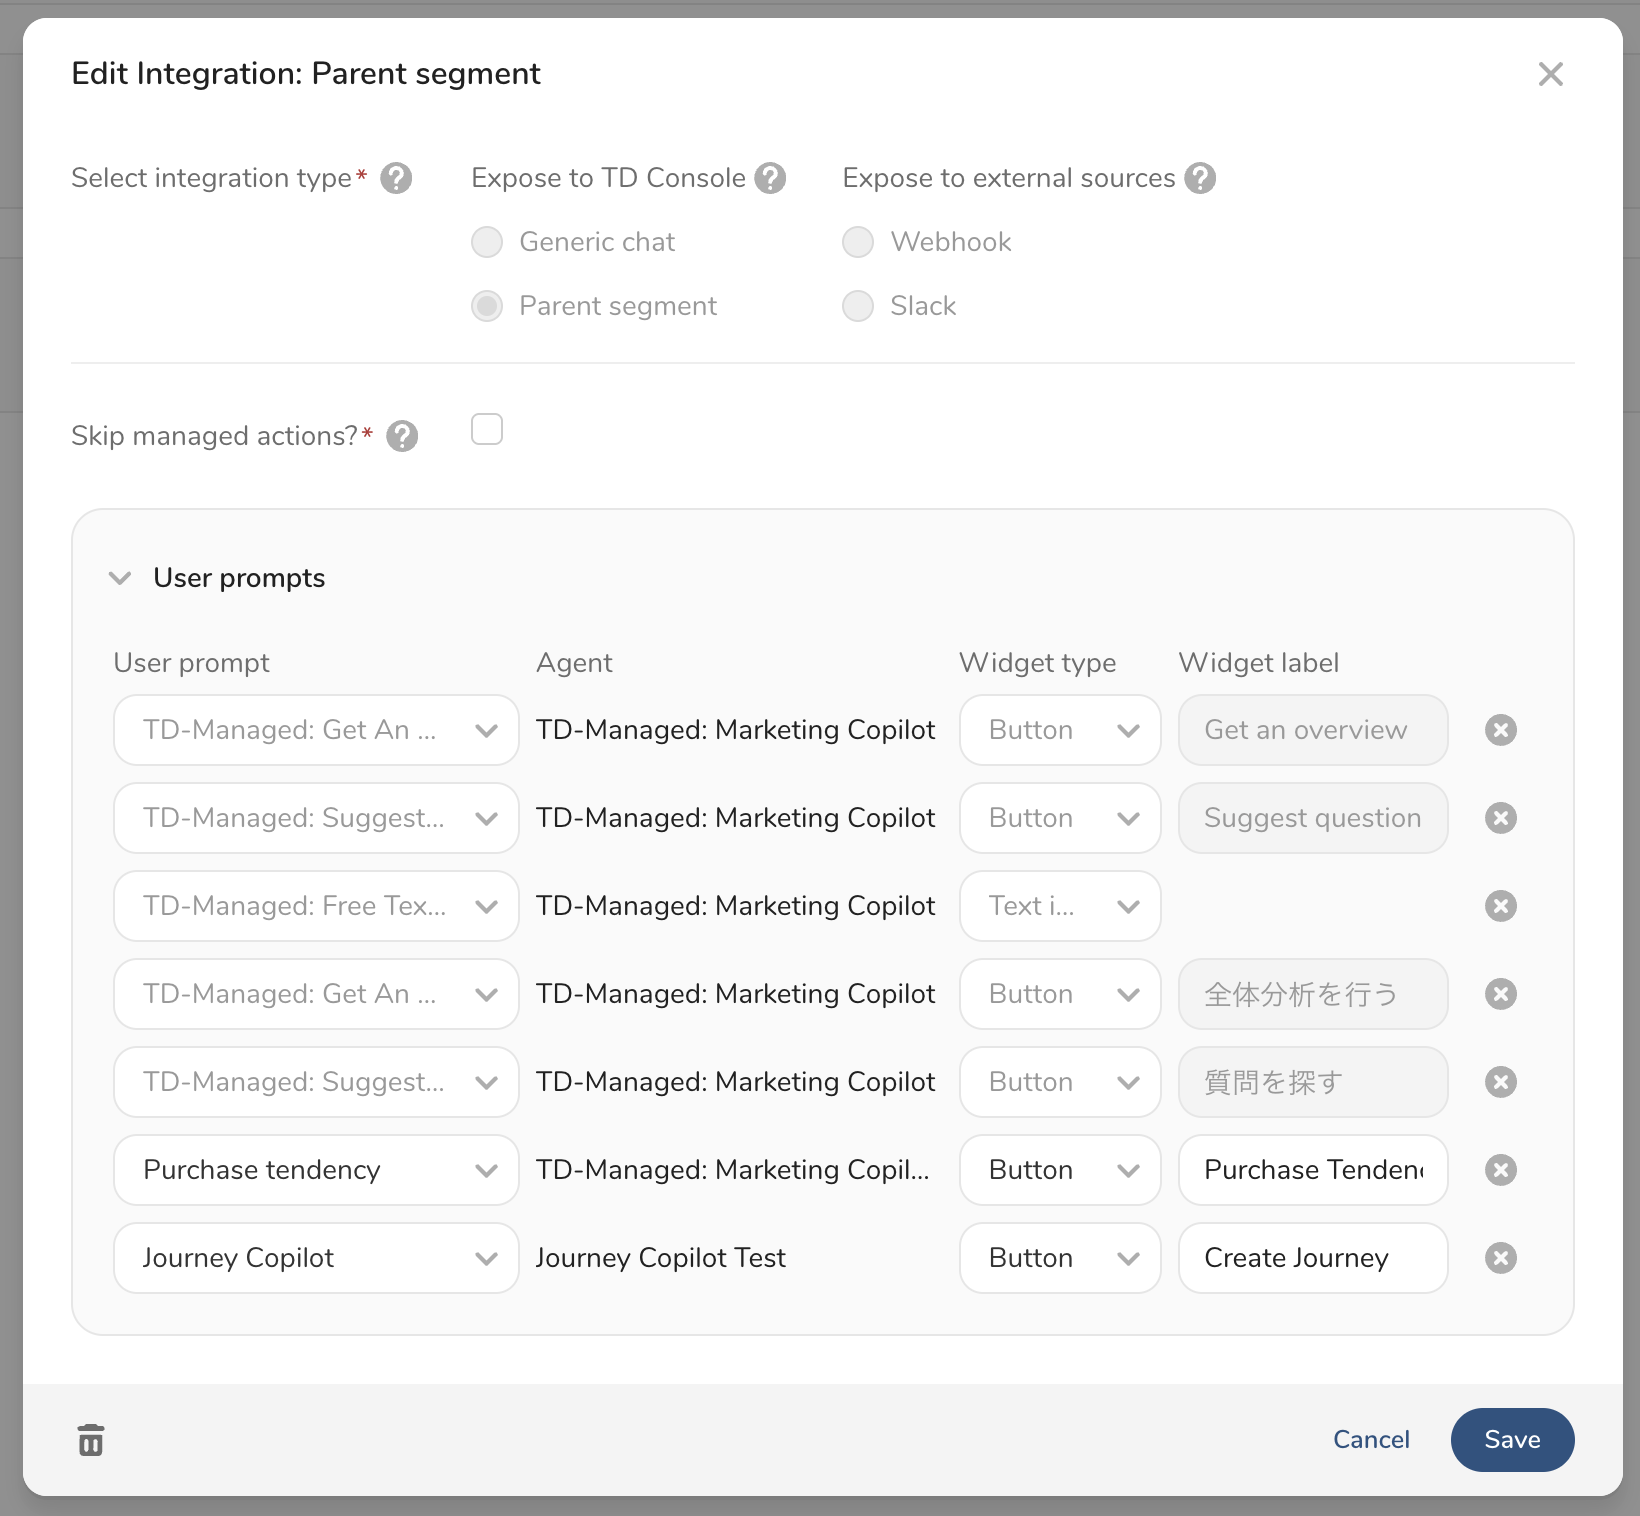Click help icon beside Select integration type

click(396, 178)
